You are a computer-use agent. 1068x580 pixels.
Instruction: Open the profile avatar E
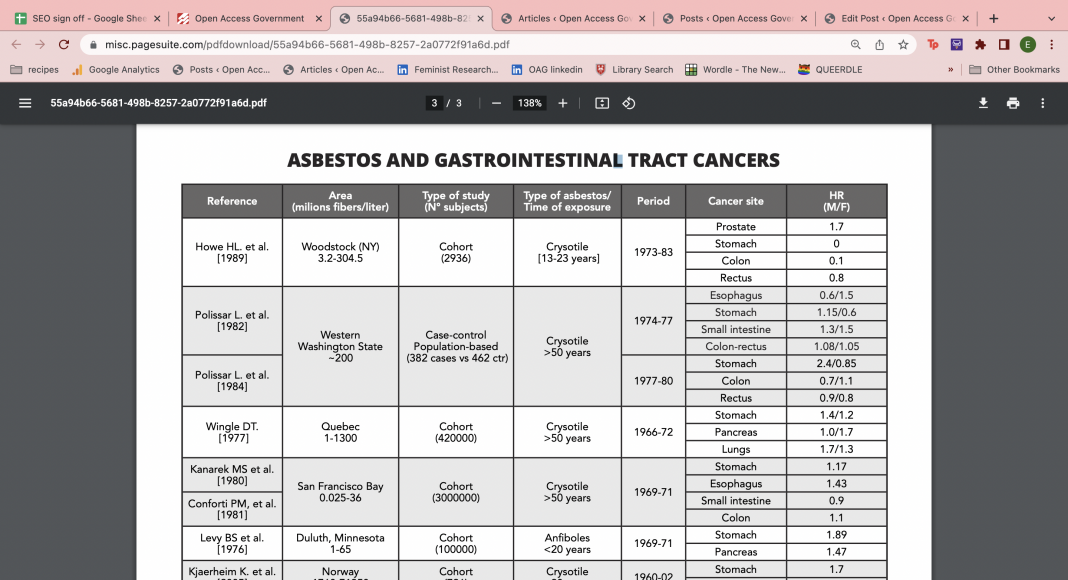(1028, 44)
